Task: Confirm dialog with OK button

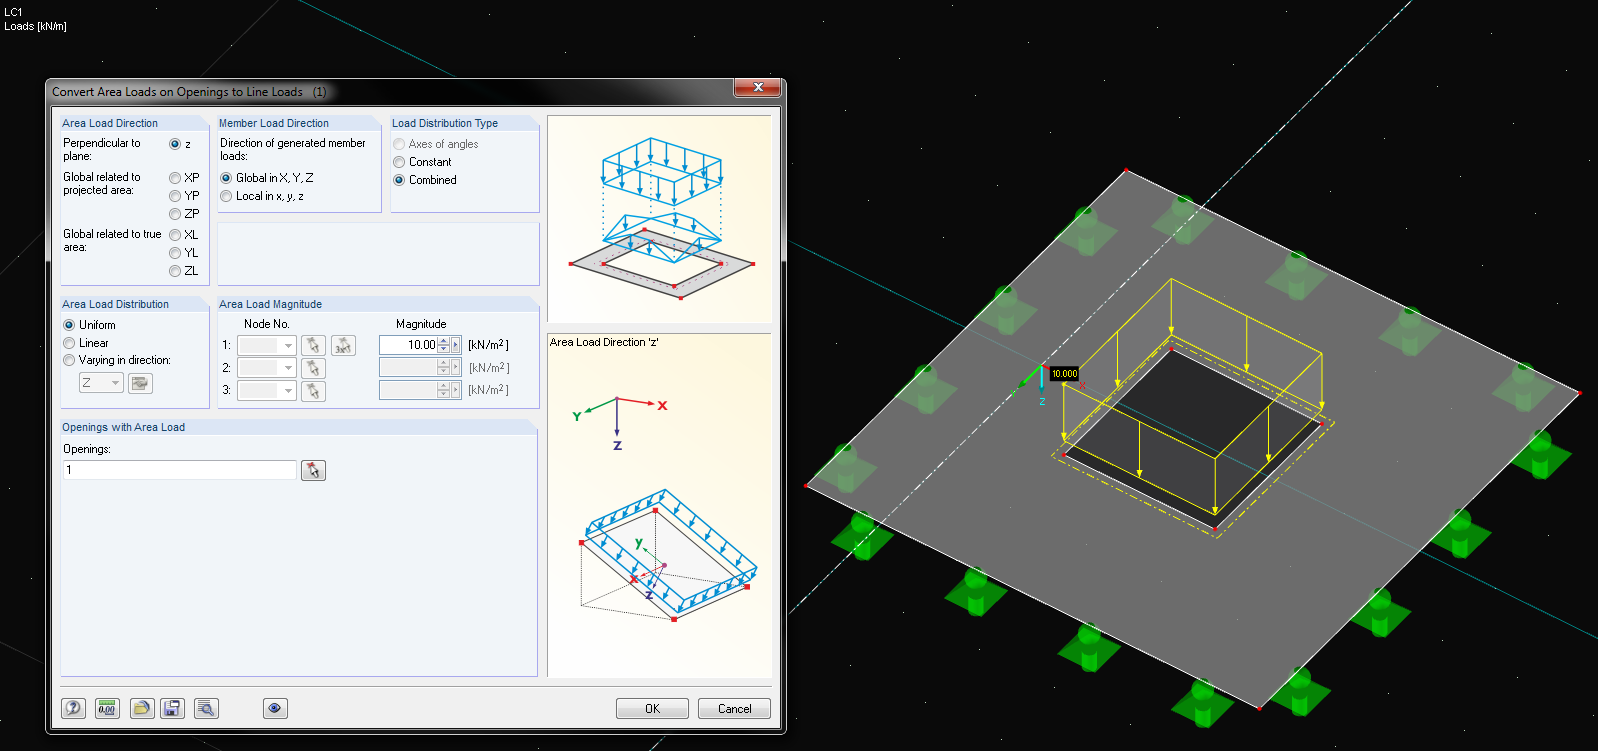Action: pos(652,708)
